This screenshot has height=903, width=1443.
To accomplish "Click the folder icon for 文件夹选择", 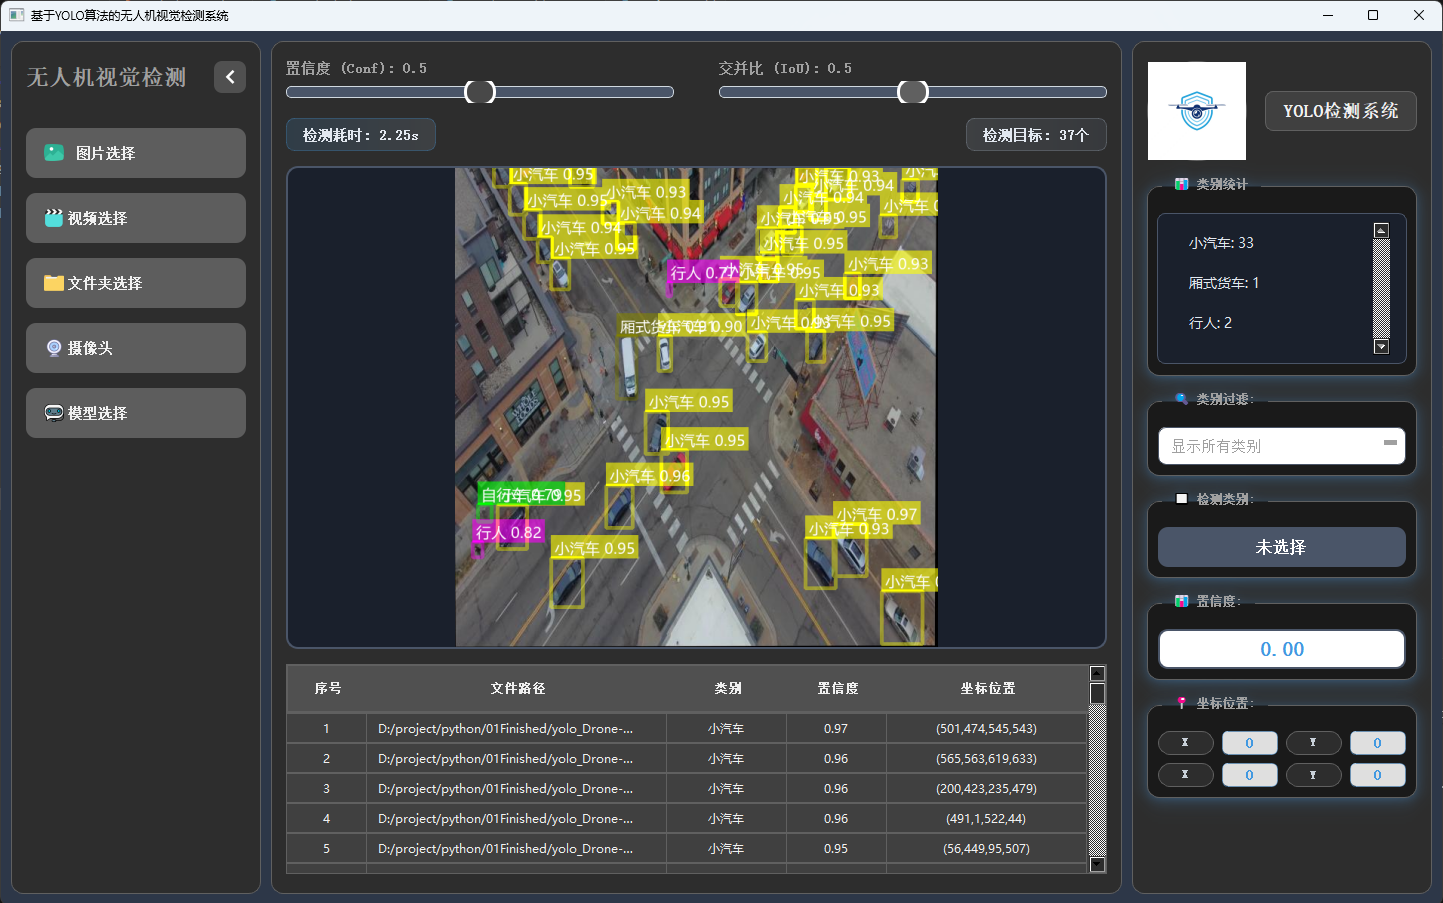I will pos(54,283).
